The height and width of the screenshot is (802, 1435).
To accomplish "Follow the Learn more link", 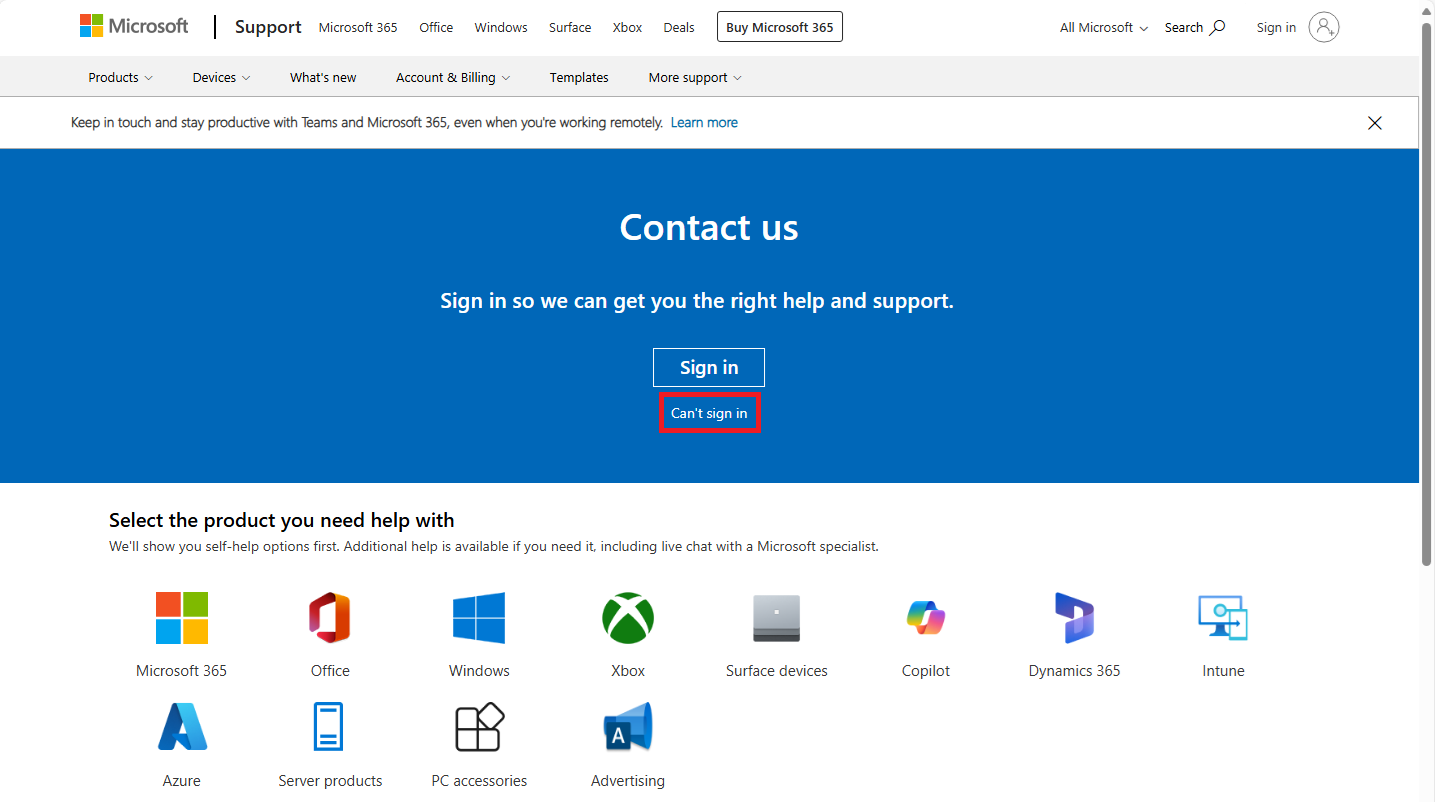I will [x=704, y=122].
